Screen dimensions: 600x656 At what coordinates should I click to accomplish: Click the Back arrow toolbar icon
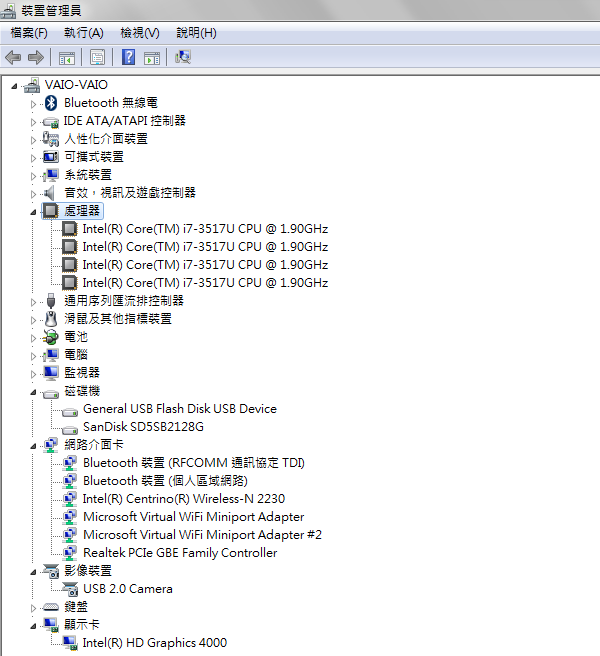pos(13,57)
